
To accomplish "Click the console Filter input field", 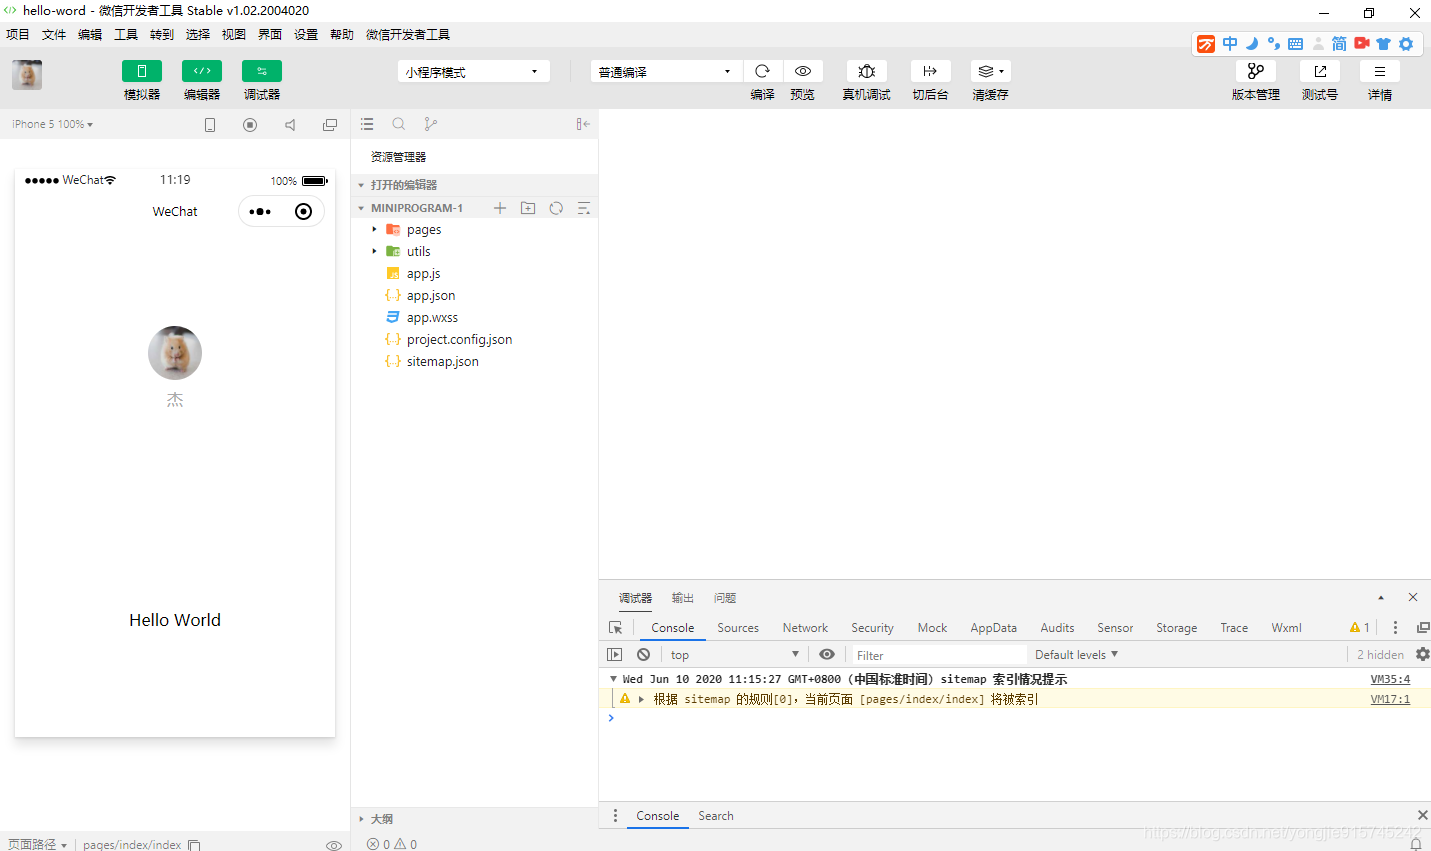I will click(938, 655).
